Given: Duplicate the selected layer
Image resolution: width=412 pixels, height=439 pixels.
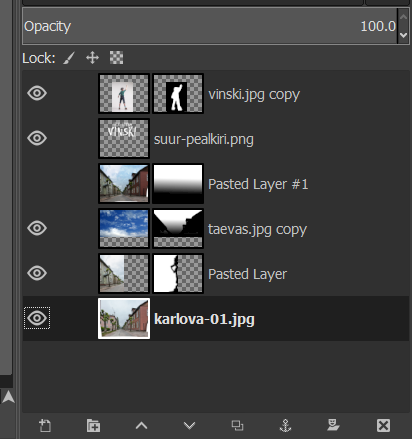Looking at the screenshot, I should click(x=237, y=426).
